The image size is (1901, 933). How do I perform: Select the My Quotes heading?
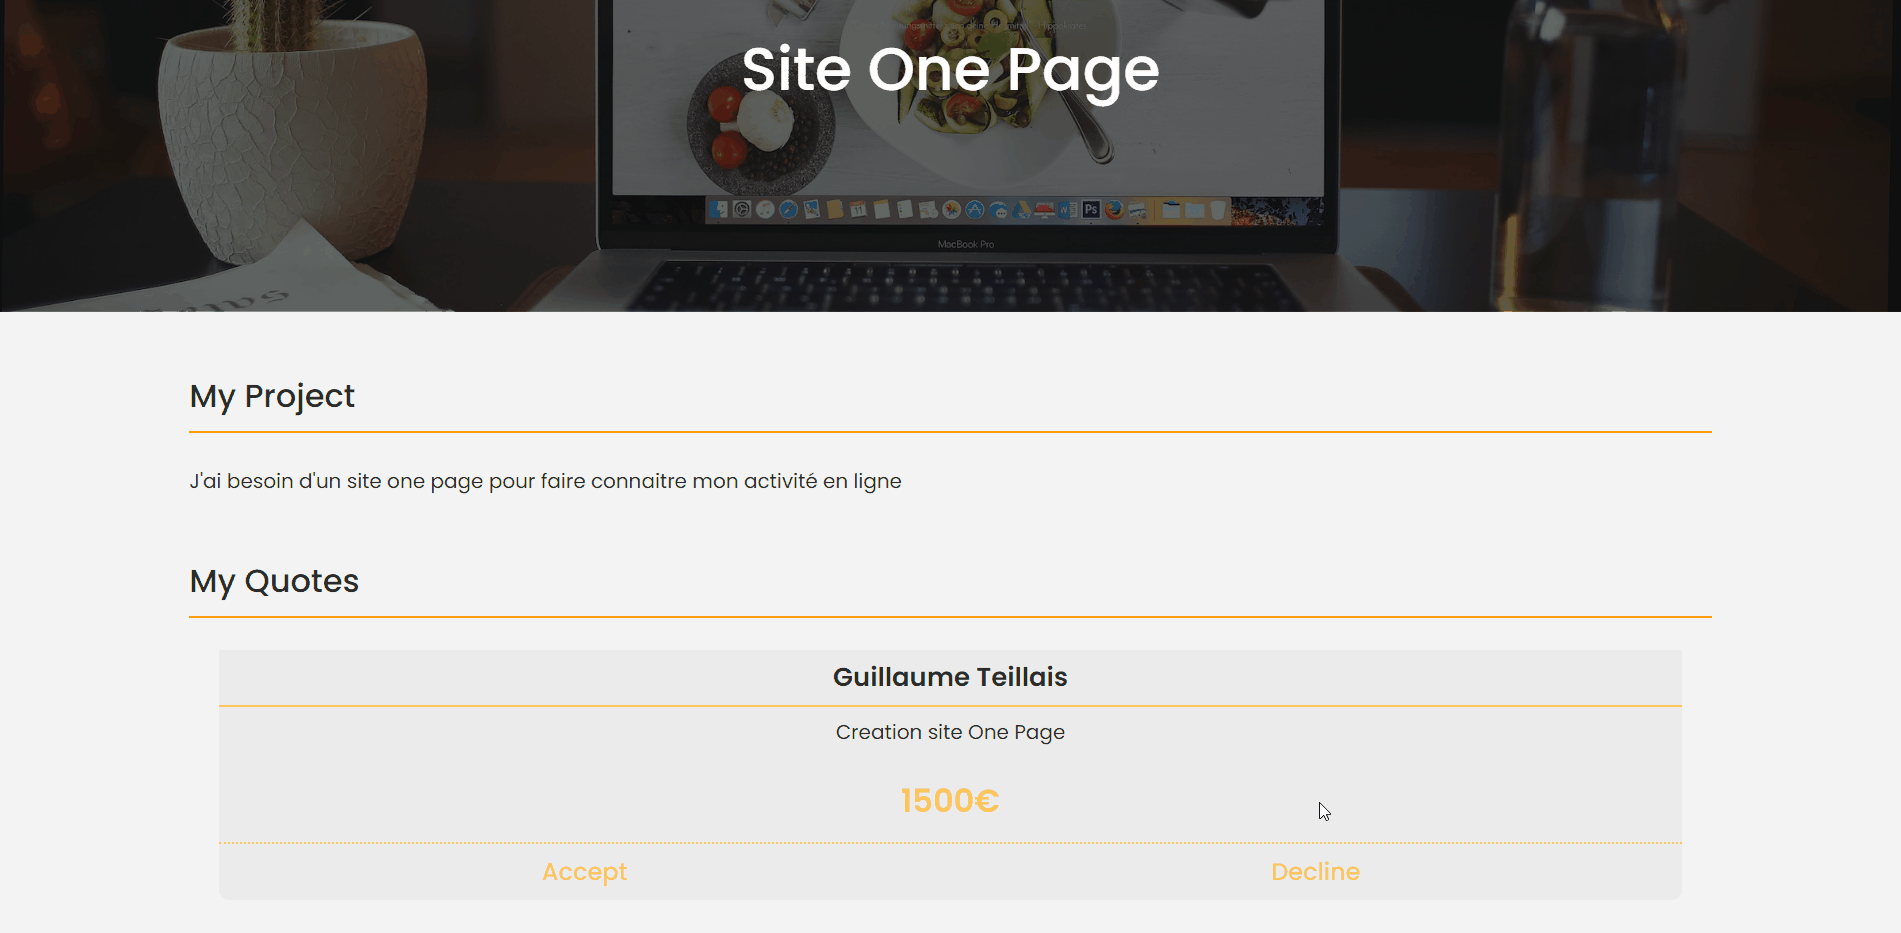(274, 581)
